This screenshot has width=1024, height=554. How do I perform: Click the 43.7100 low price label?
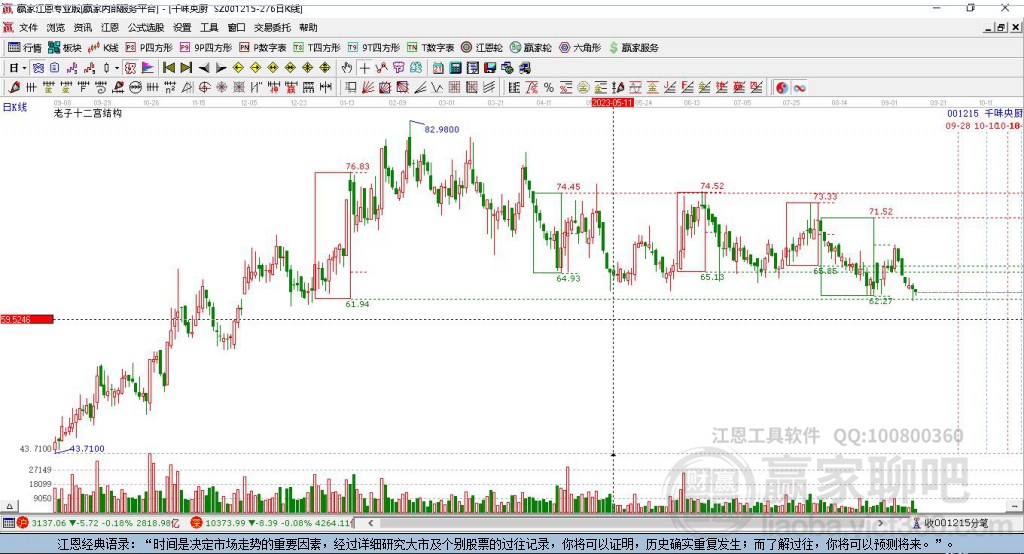[87, 449]
